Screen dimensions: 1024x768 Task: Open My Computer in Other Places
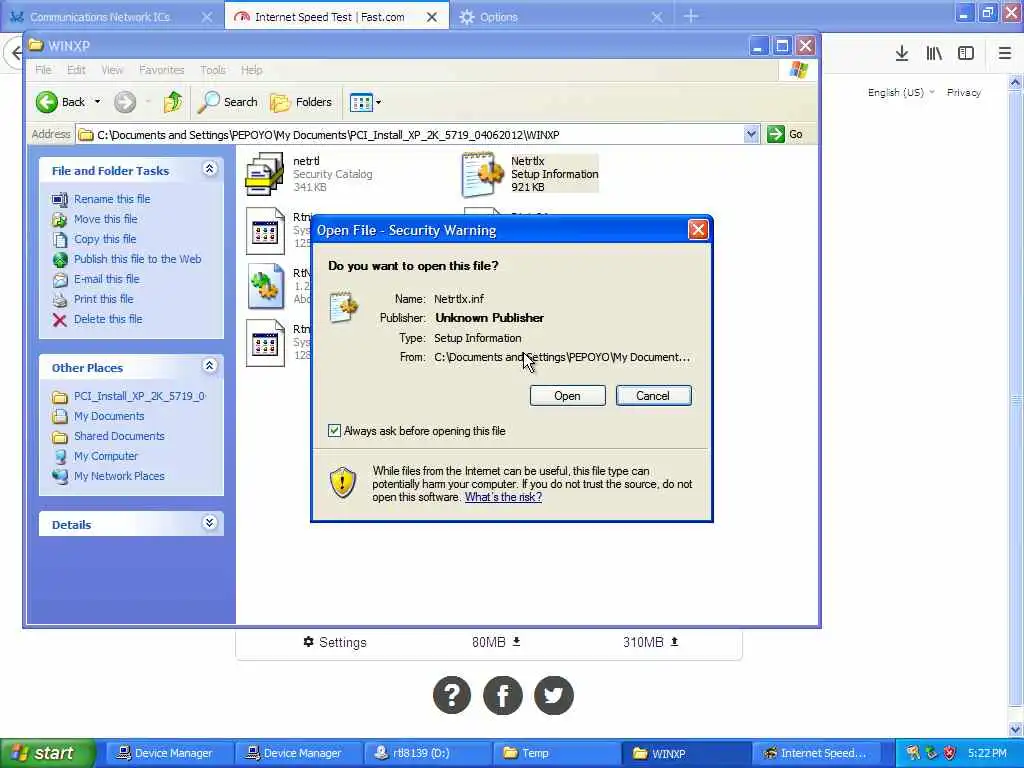click(106, 456)
